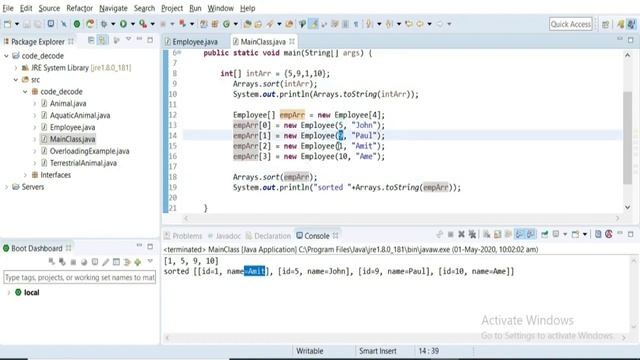This screenshot has height=360, width=640.
Task: Expand the local node in Boot Dashboard
Action: click(x=9, y=293)
